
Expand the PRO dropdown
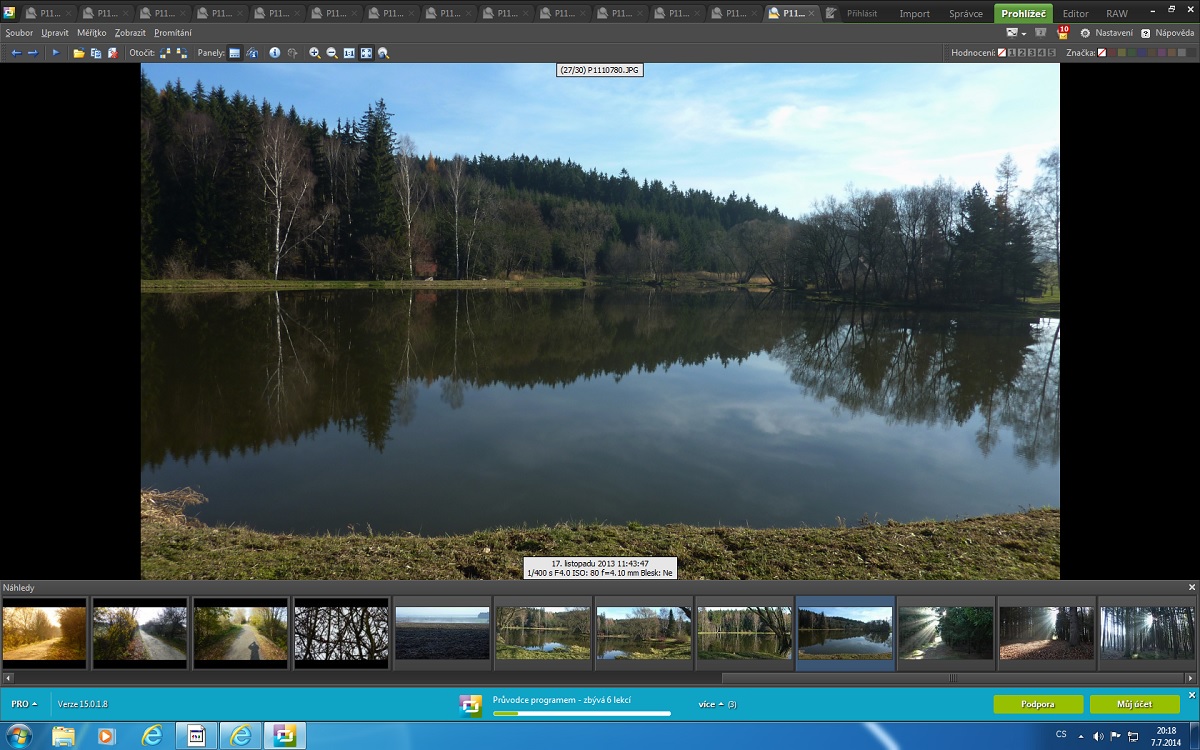point(24,704)
